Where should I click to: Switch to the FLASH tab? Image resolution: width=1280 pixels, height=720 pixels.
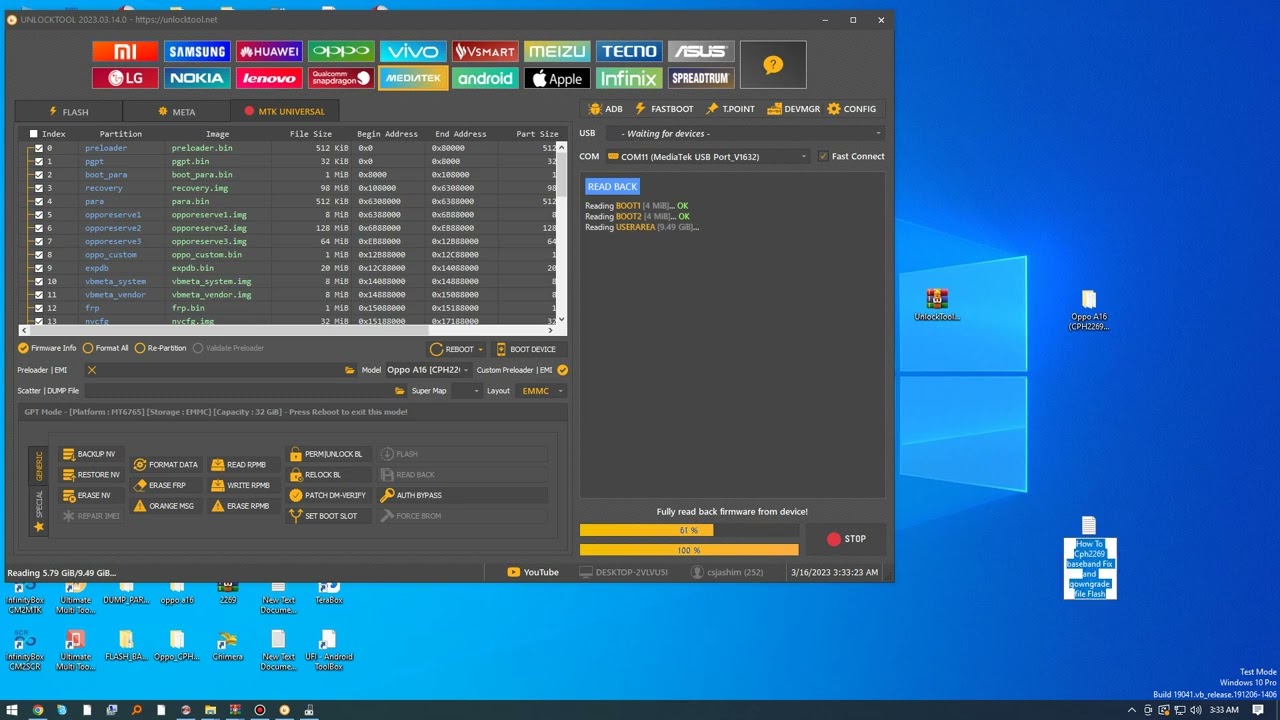click(69, 112)
